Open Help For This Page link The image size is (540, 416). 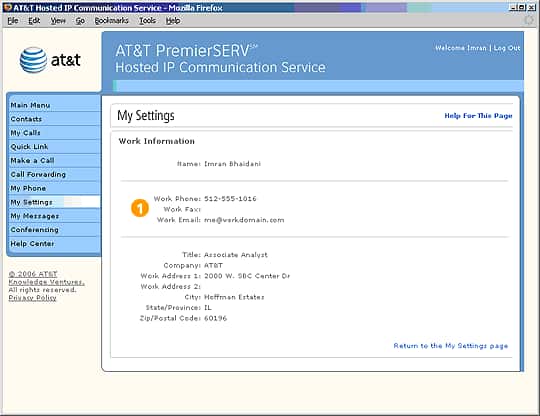pos(478,116)
